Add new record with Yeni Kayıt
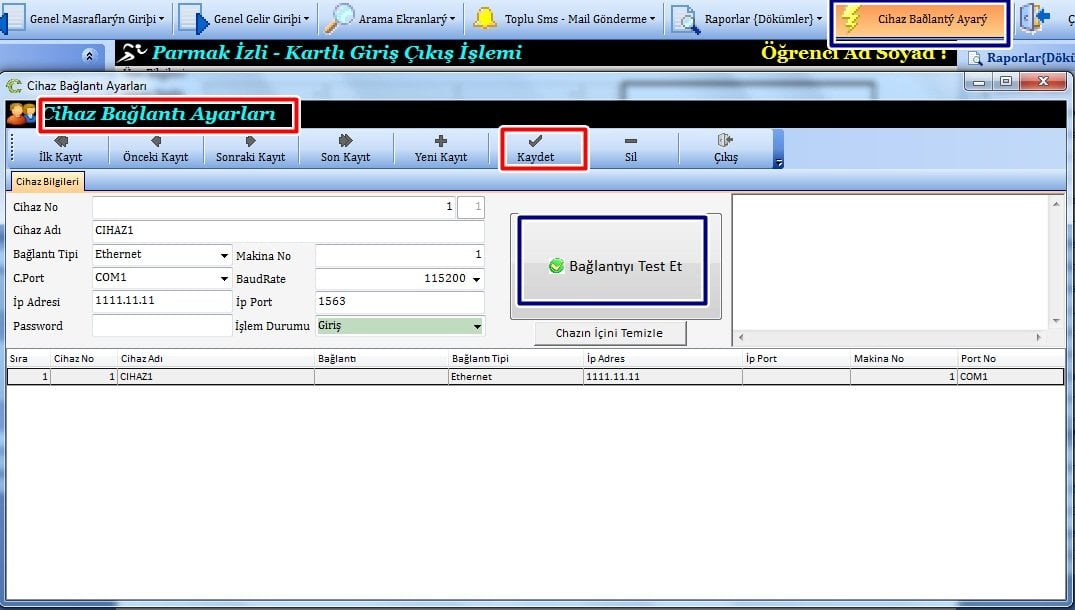The width and height of the screenshot is (1075, 610). point(441,148)
